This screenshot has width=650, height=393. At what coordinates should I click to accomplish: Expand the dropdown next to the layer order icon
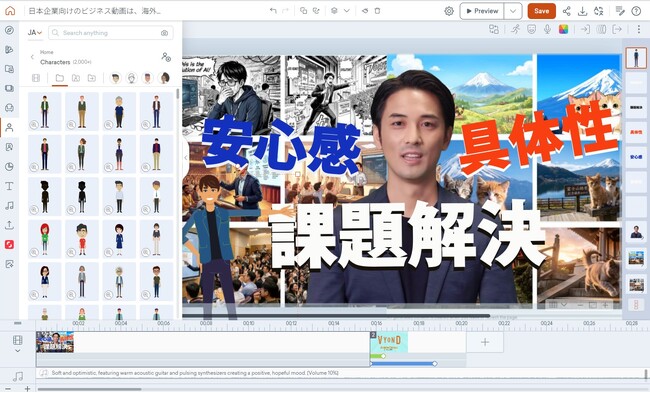[x=347, y=11]
